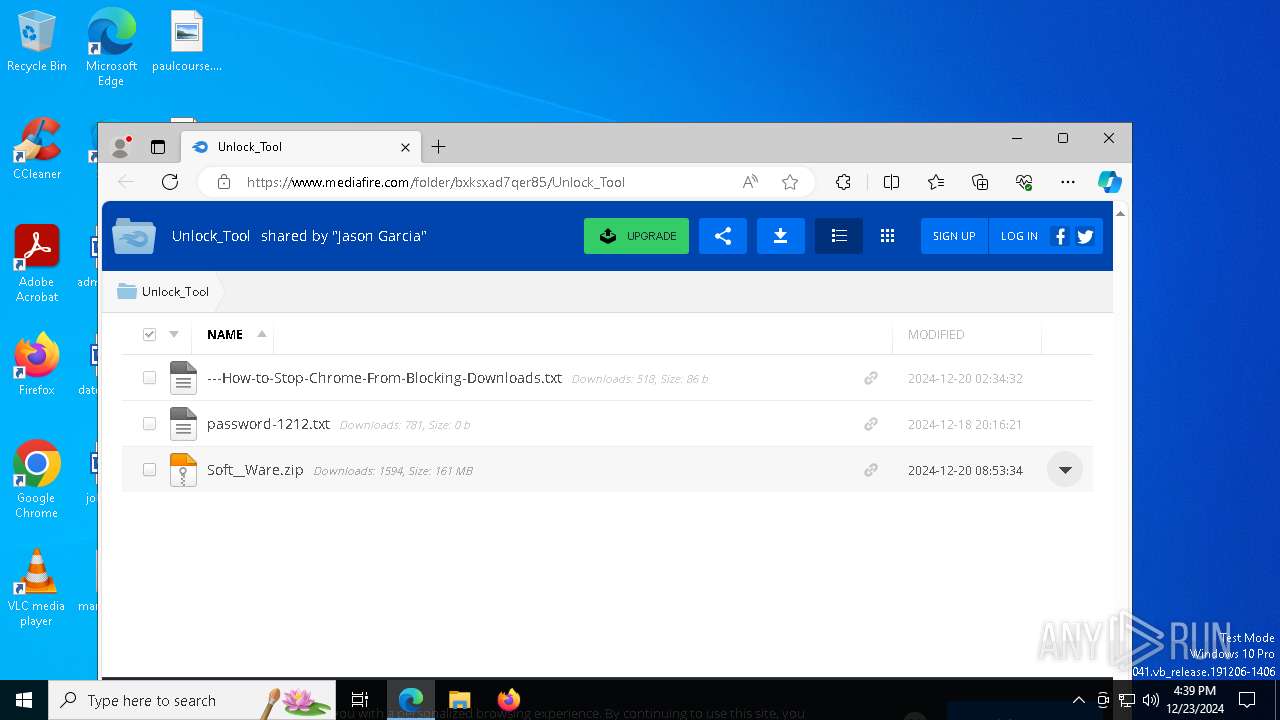Open Firefox from taskbar
The height and width of the screenshot is (720, 1280).
(509, 700)
